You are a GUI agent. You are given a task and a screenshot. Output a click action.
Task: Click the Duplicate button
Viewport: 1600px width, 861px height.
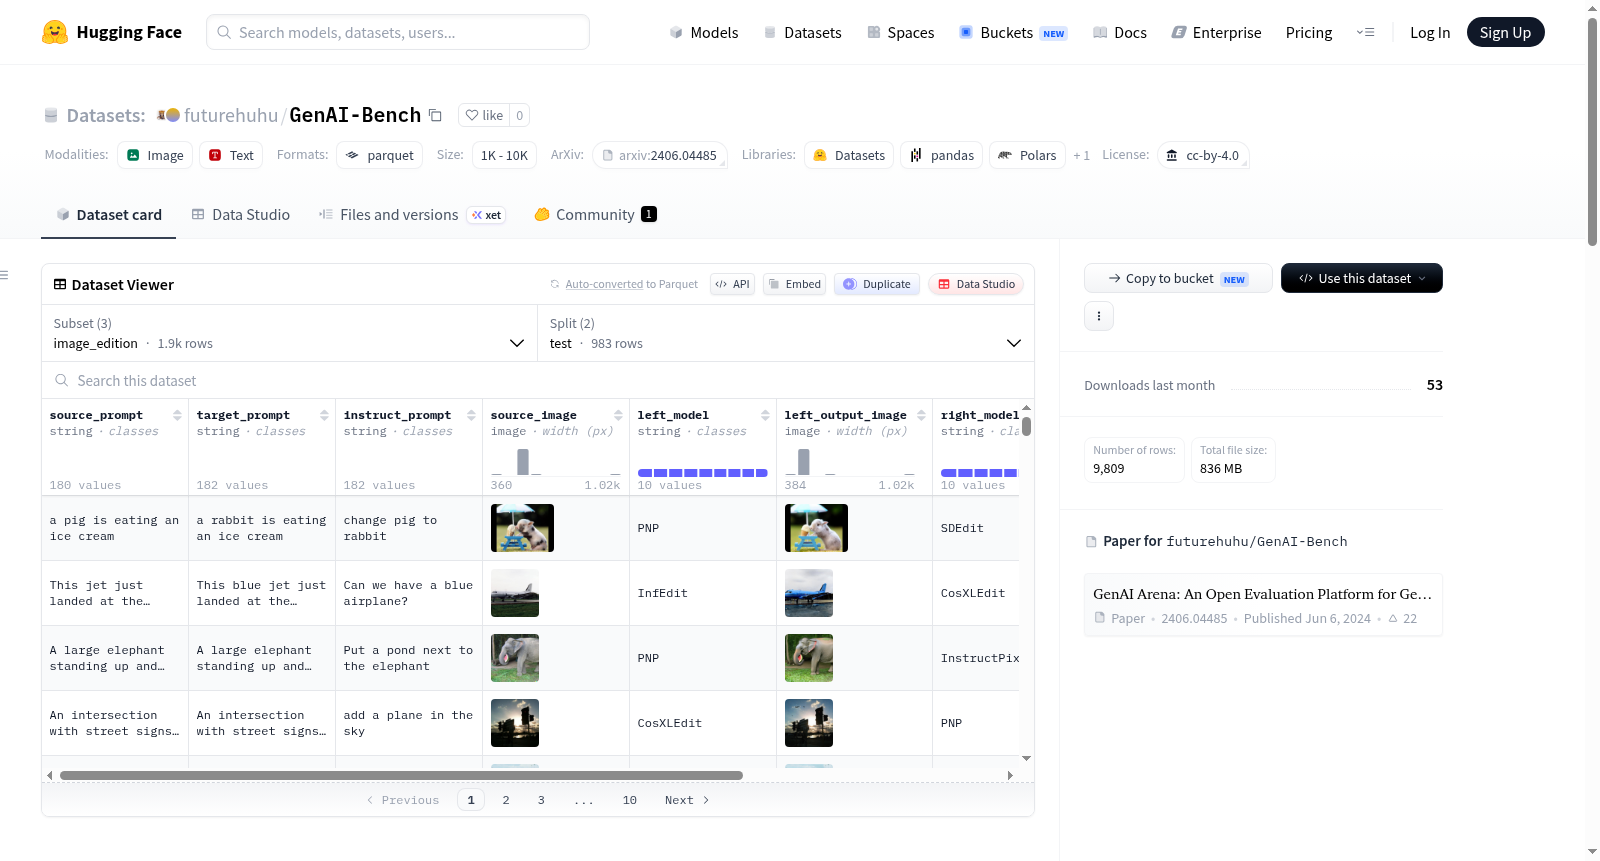point(877,284)
